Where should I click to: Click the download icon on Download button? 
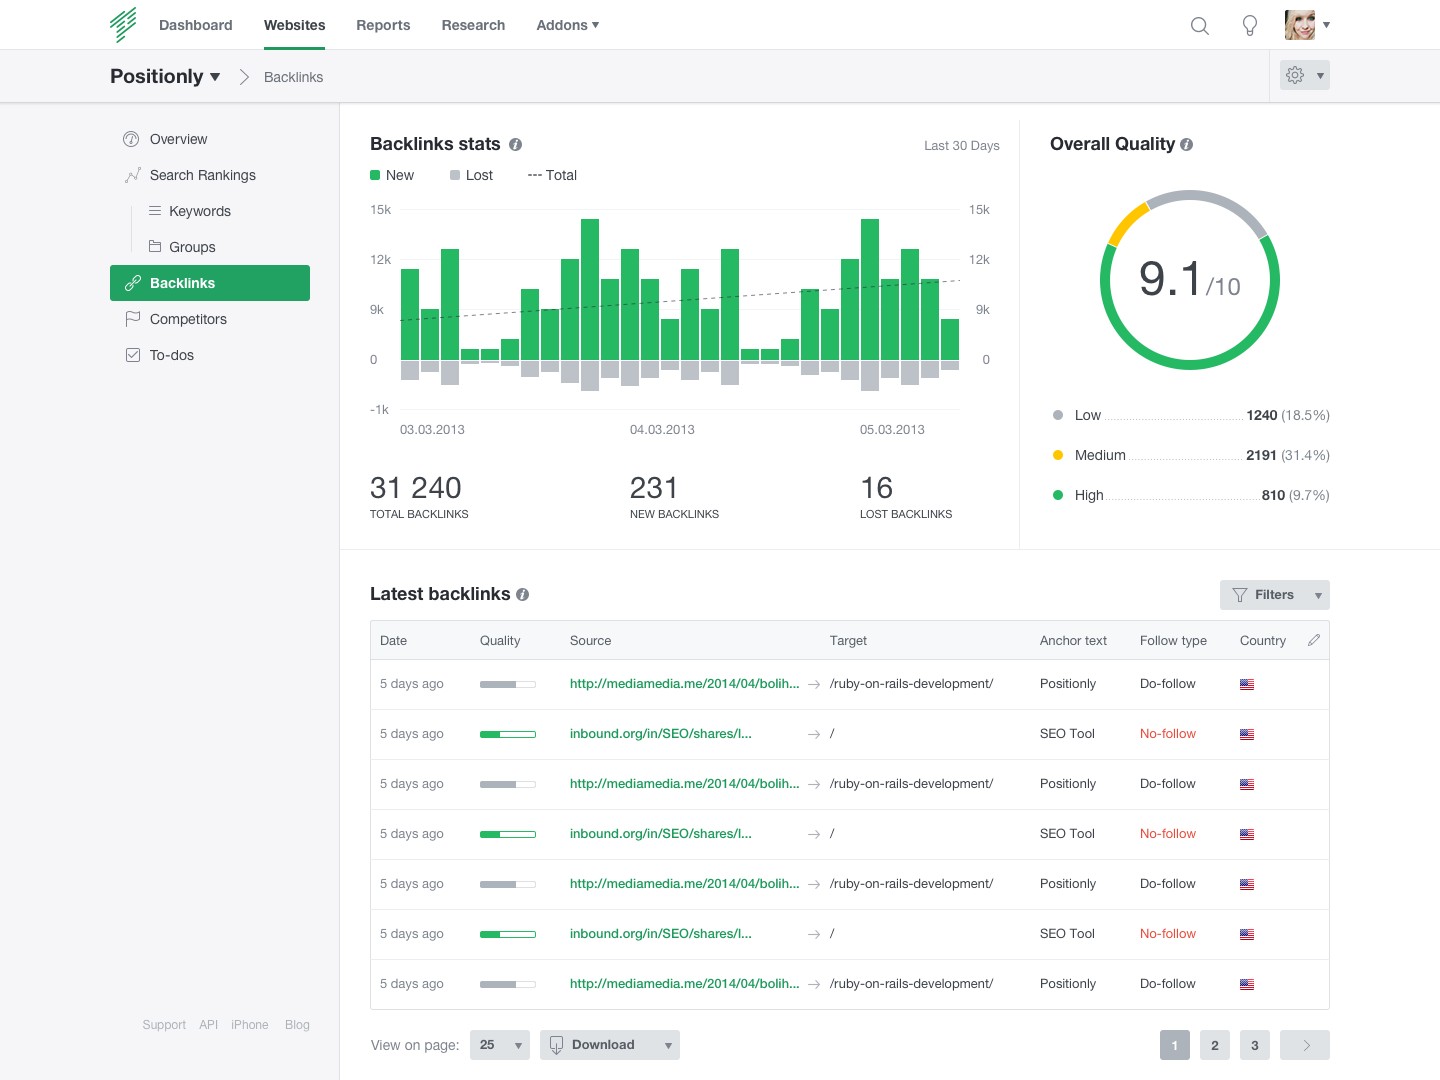click(x=557, y=1045)
